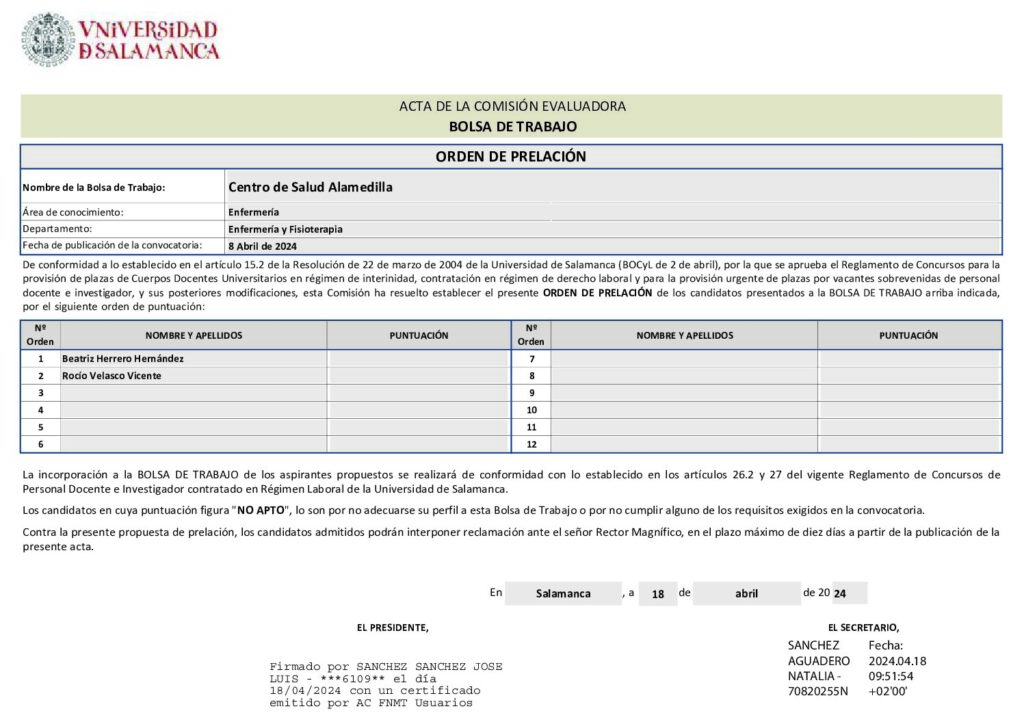Click the score field in row 7
Image resolution: width=1024 pixels, height=724 pixels.
click(909, 358)
